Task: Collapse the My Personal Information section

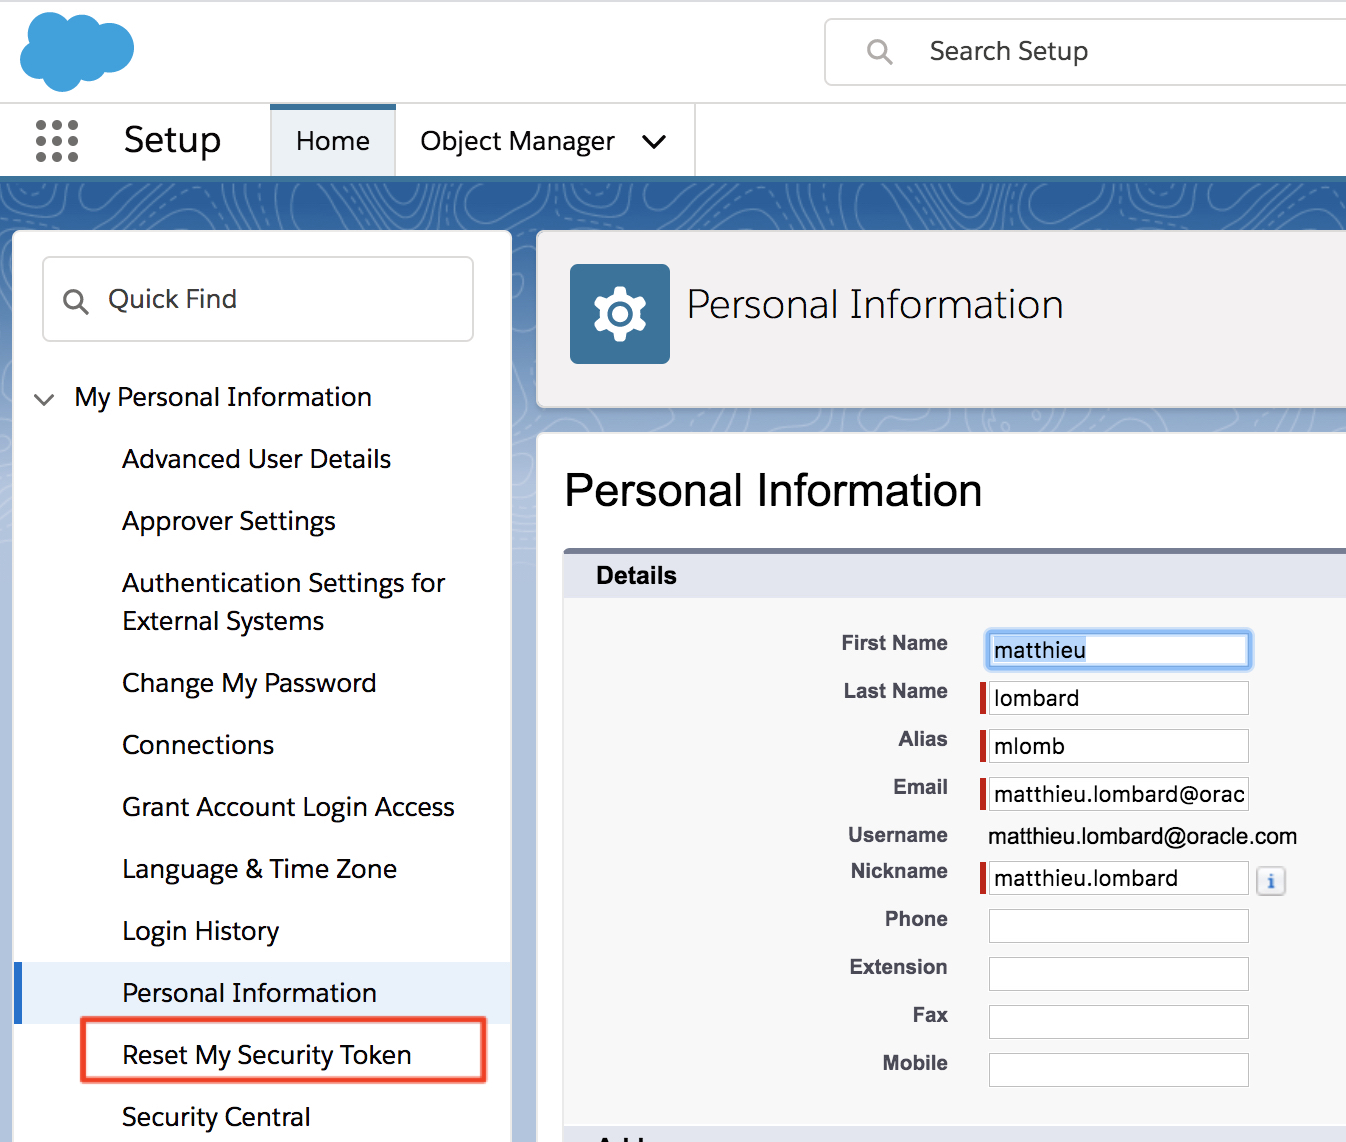Action: pos(44,399)
